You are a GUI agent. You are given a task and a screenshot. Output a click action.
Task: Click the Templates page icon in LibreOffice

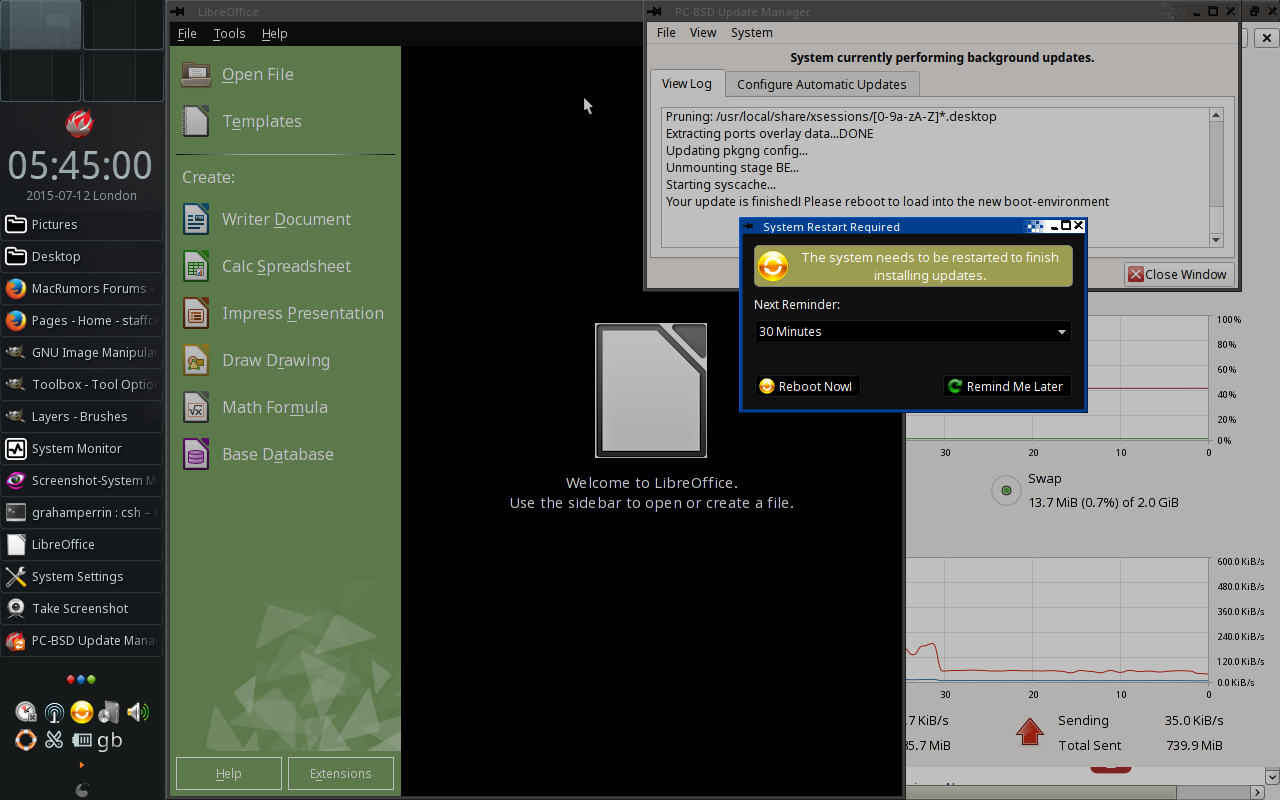coord(196,121)
